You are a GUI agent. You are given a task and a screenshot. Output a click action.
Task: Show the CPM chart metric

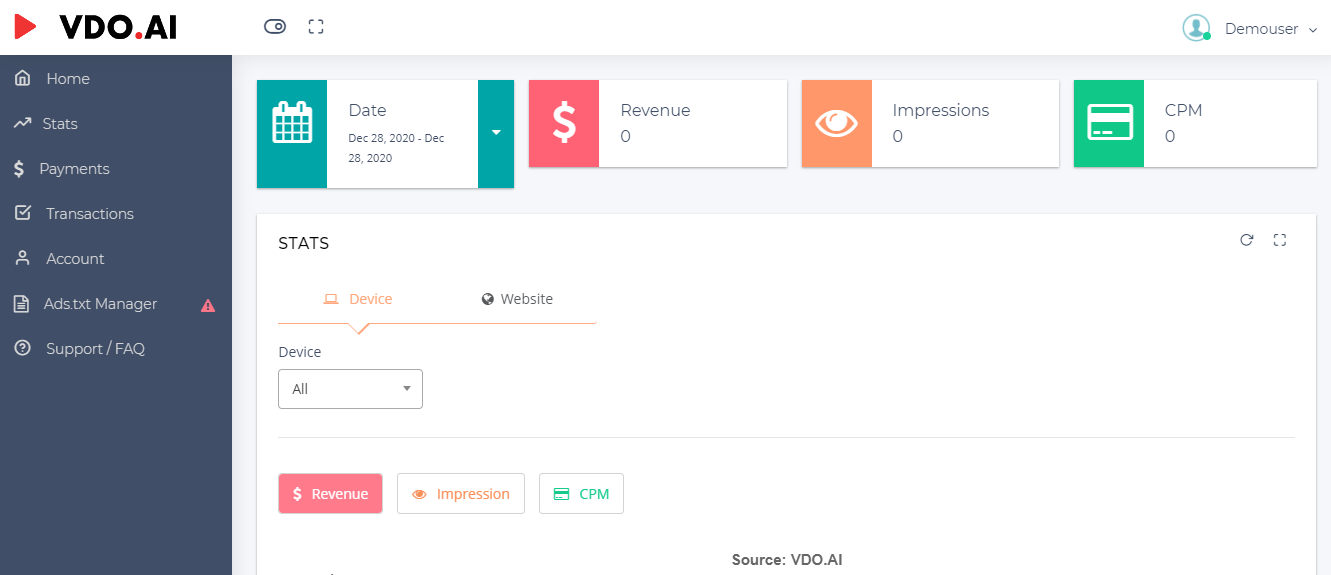coord(581,494)
